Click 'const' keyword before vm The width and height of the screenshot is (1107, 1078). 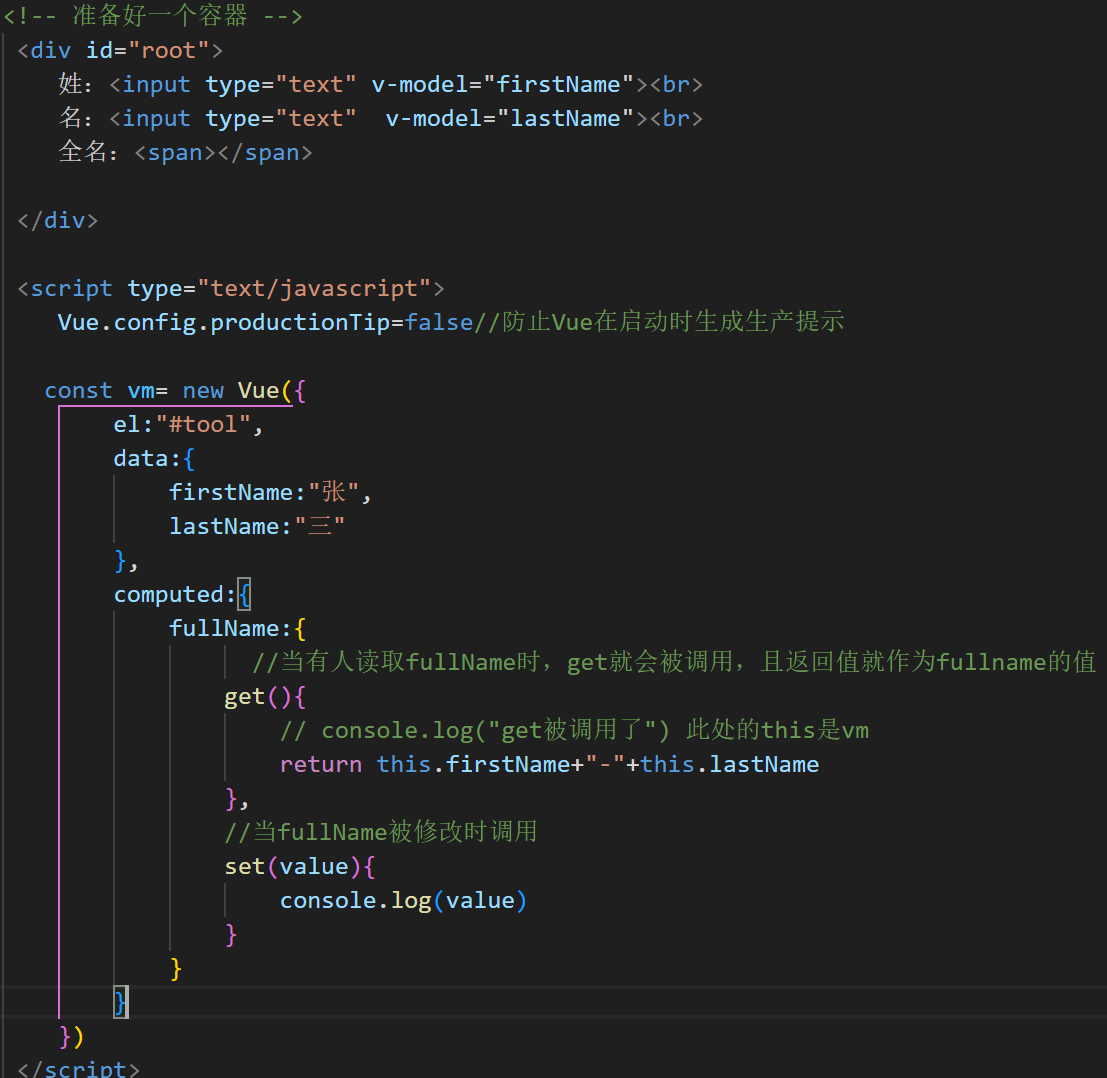[78, 390]
